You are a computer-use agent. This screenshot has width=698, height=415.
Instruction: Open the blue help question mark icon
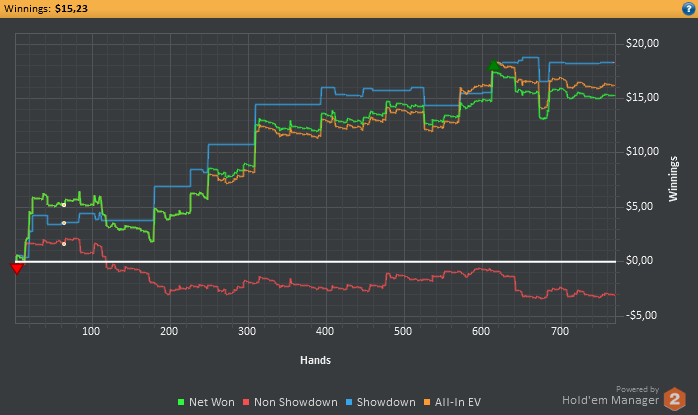click(x=688, y=8)
